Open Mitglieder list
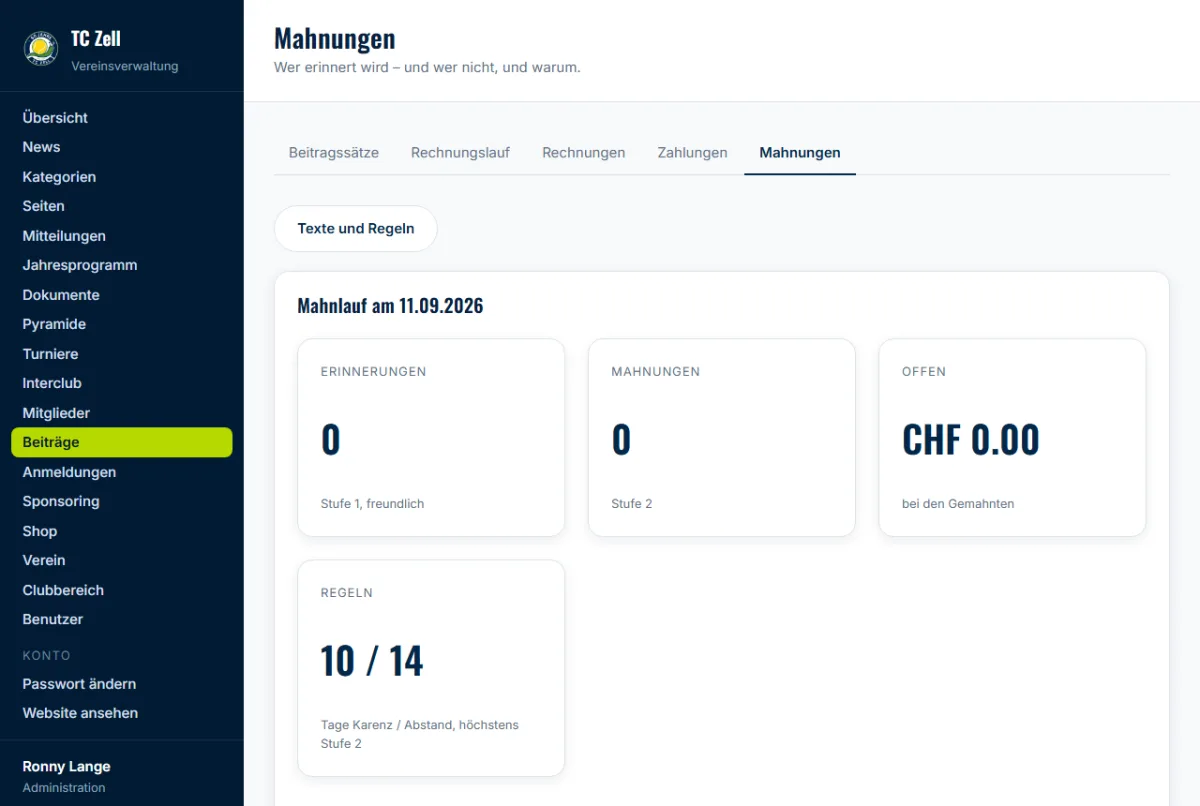The width and height of the screenshot is (1200, 806). (121, 412)
